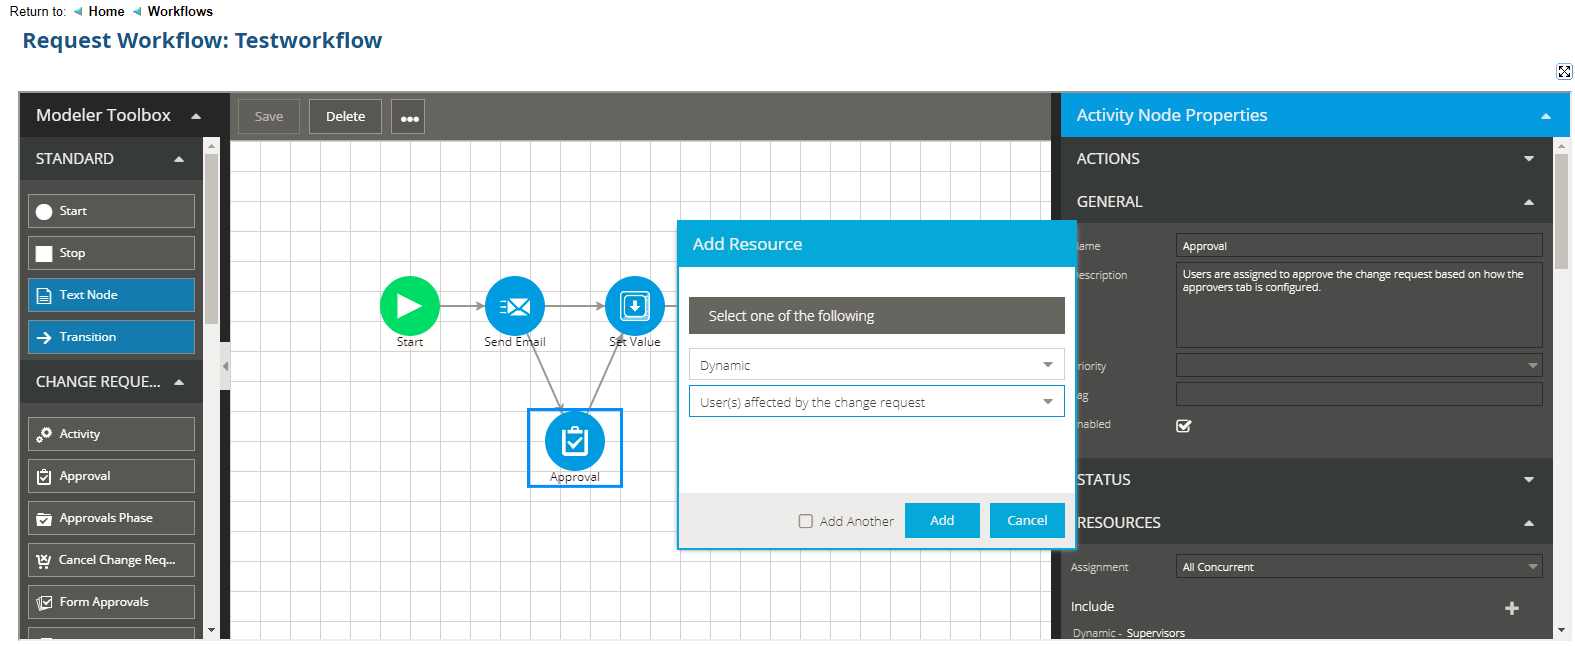Click the Name input field
This screenshot has height=646, width=1575.
coord(1358,246)
